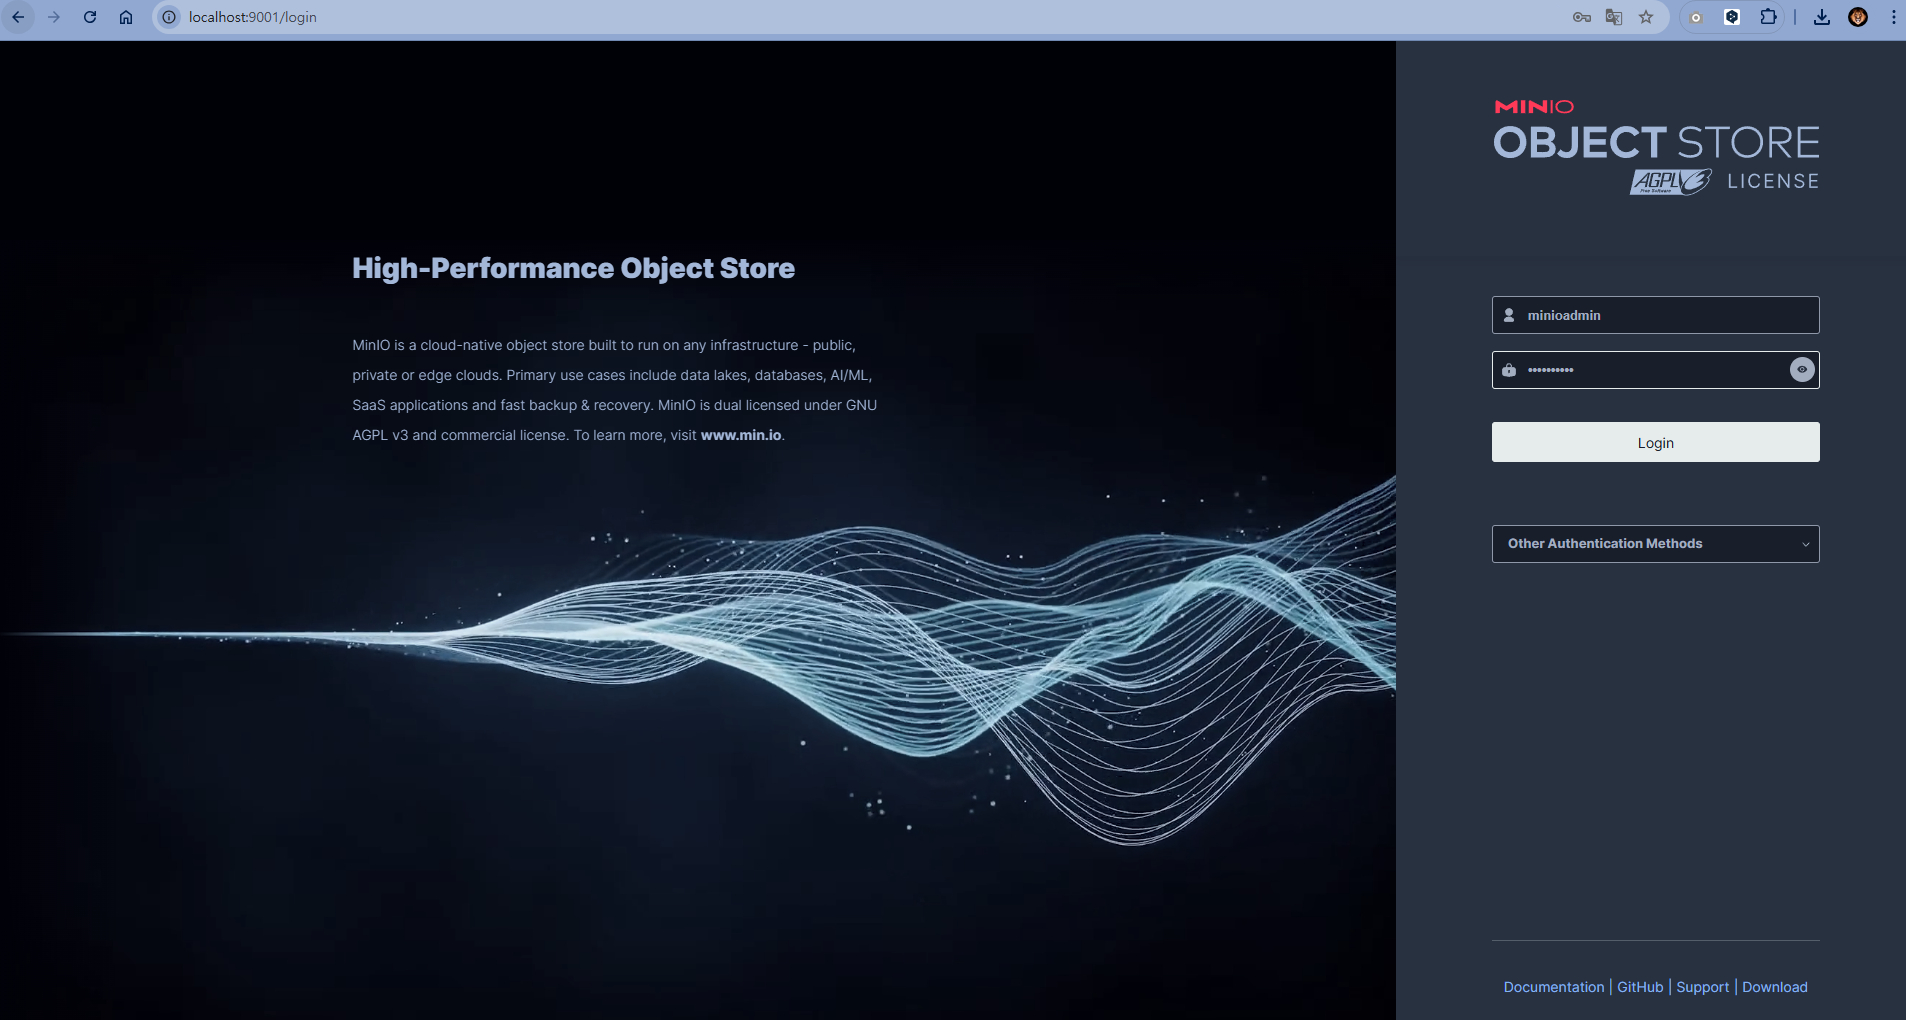Screen dimensions: 1906x1020
Task: Click the chevron on authentication methods selector
Action: coord(1805,544)
